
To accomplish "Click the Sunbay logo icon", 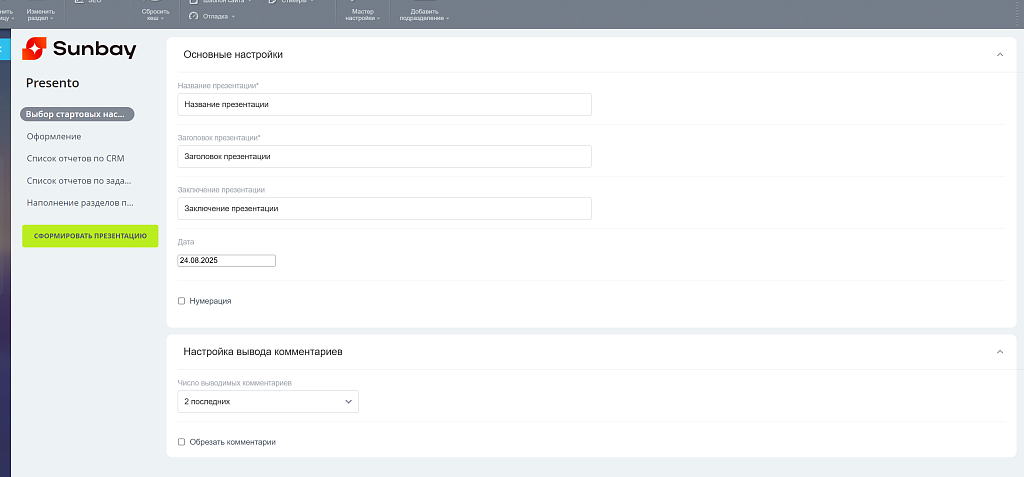I will click(x=33, y=49).
